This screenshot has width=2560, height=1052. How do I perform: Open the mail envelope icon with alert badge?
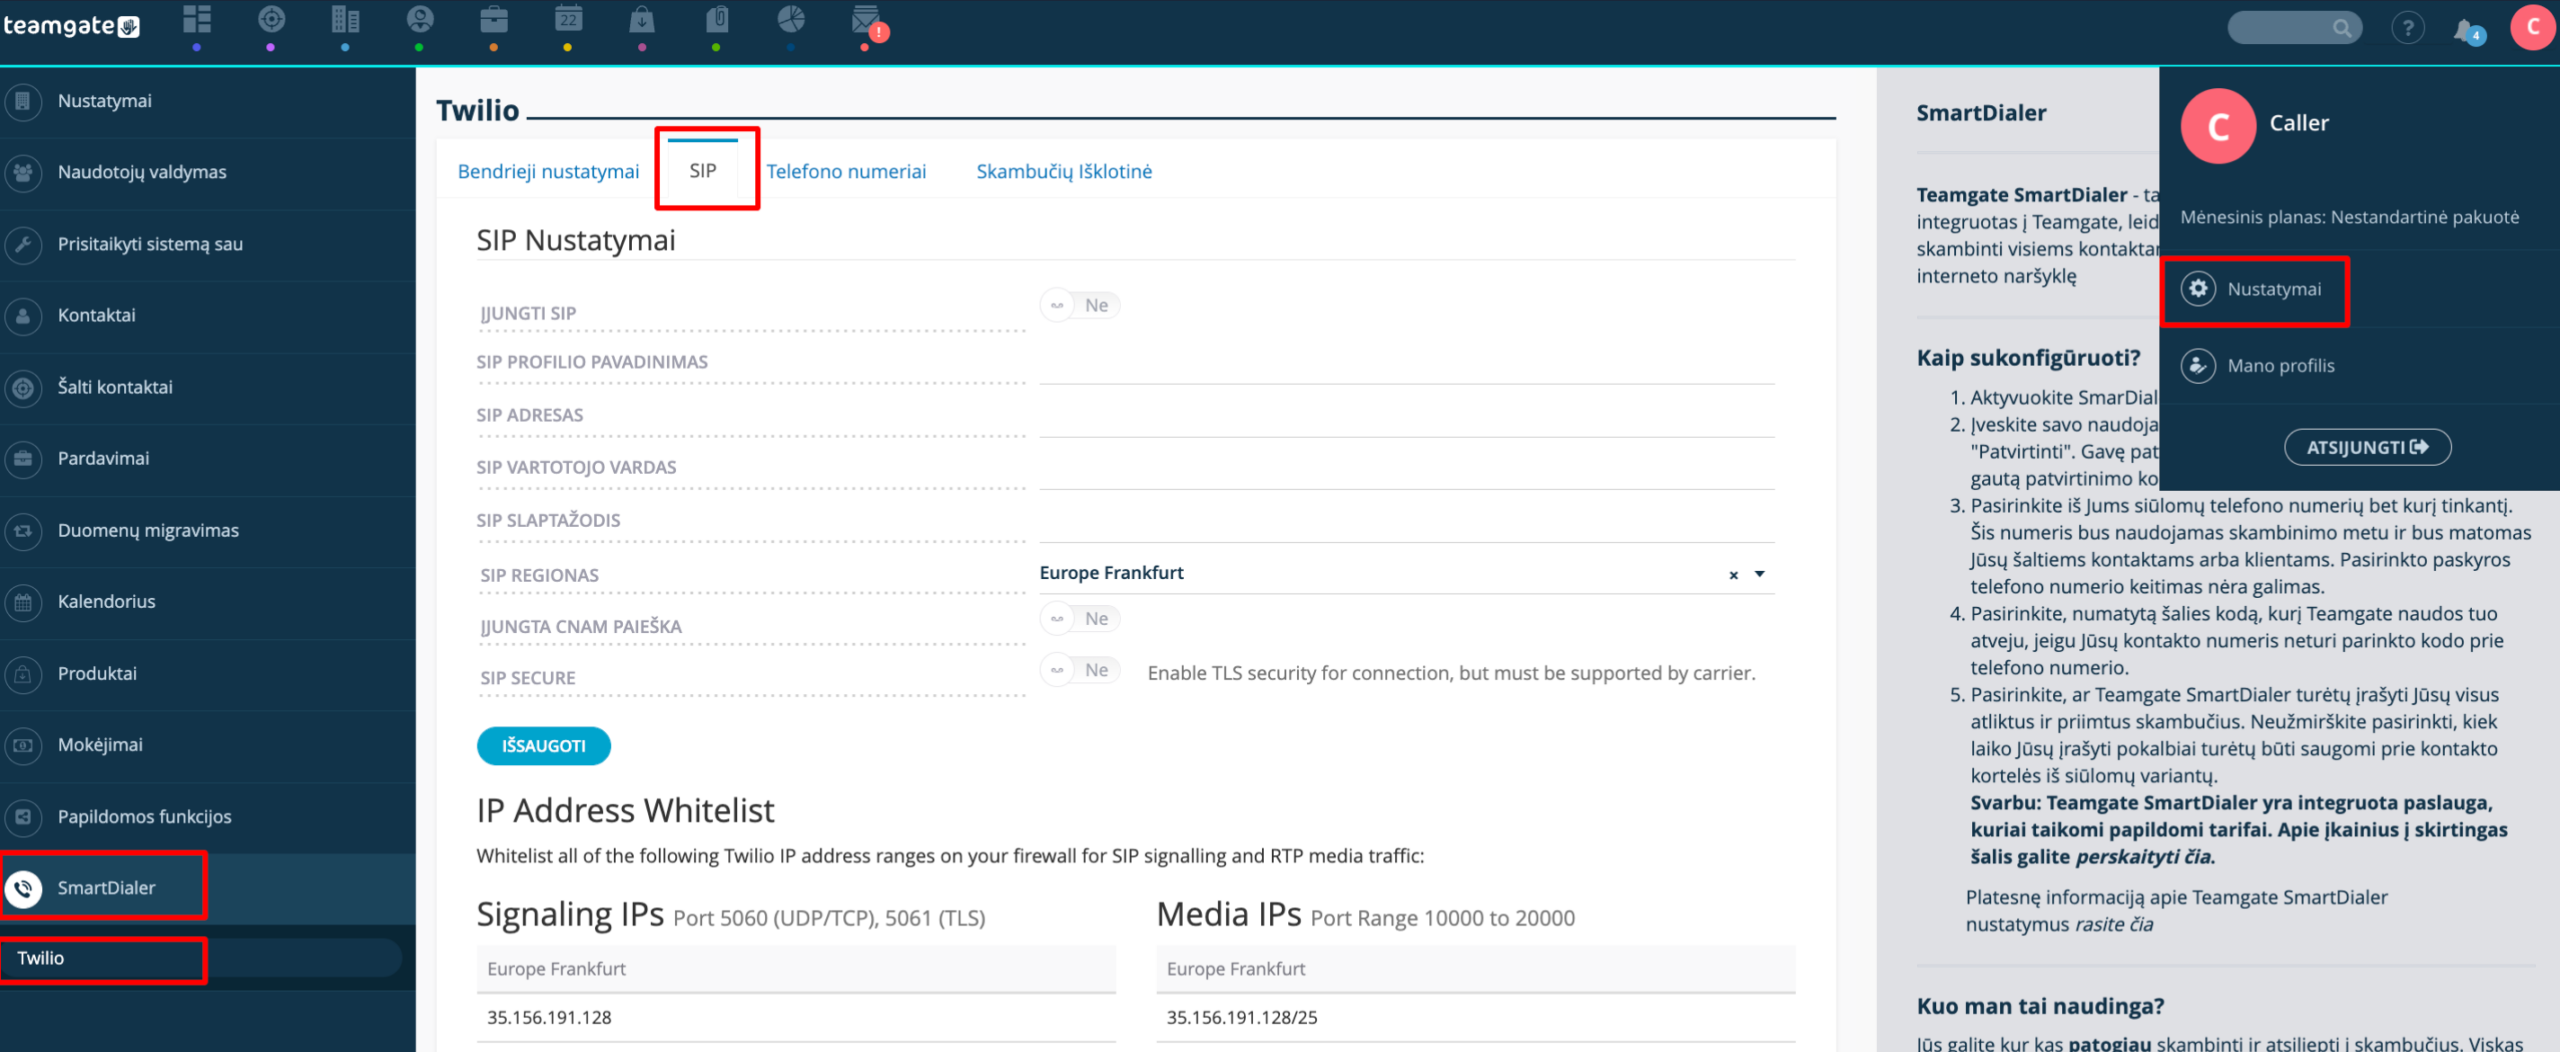coord(867,22)
